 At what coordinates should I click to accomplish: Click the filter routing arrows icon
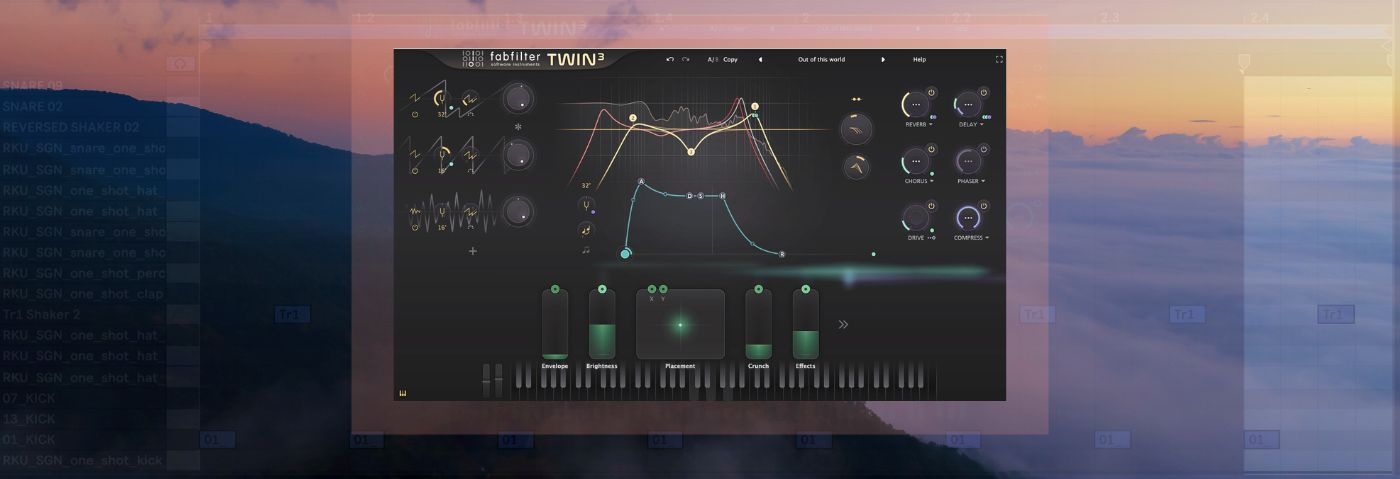click(856, 99)
